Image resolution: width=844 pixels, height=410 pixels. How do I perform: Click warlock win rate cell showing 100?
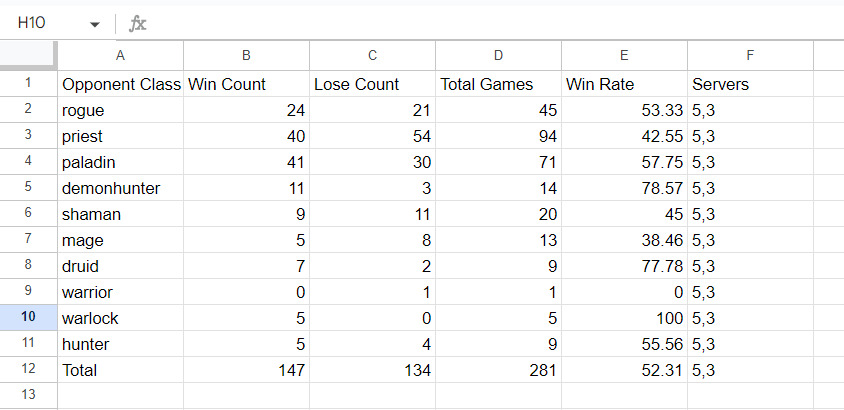coord(625,317)
